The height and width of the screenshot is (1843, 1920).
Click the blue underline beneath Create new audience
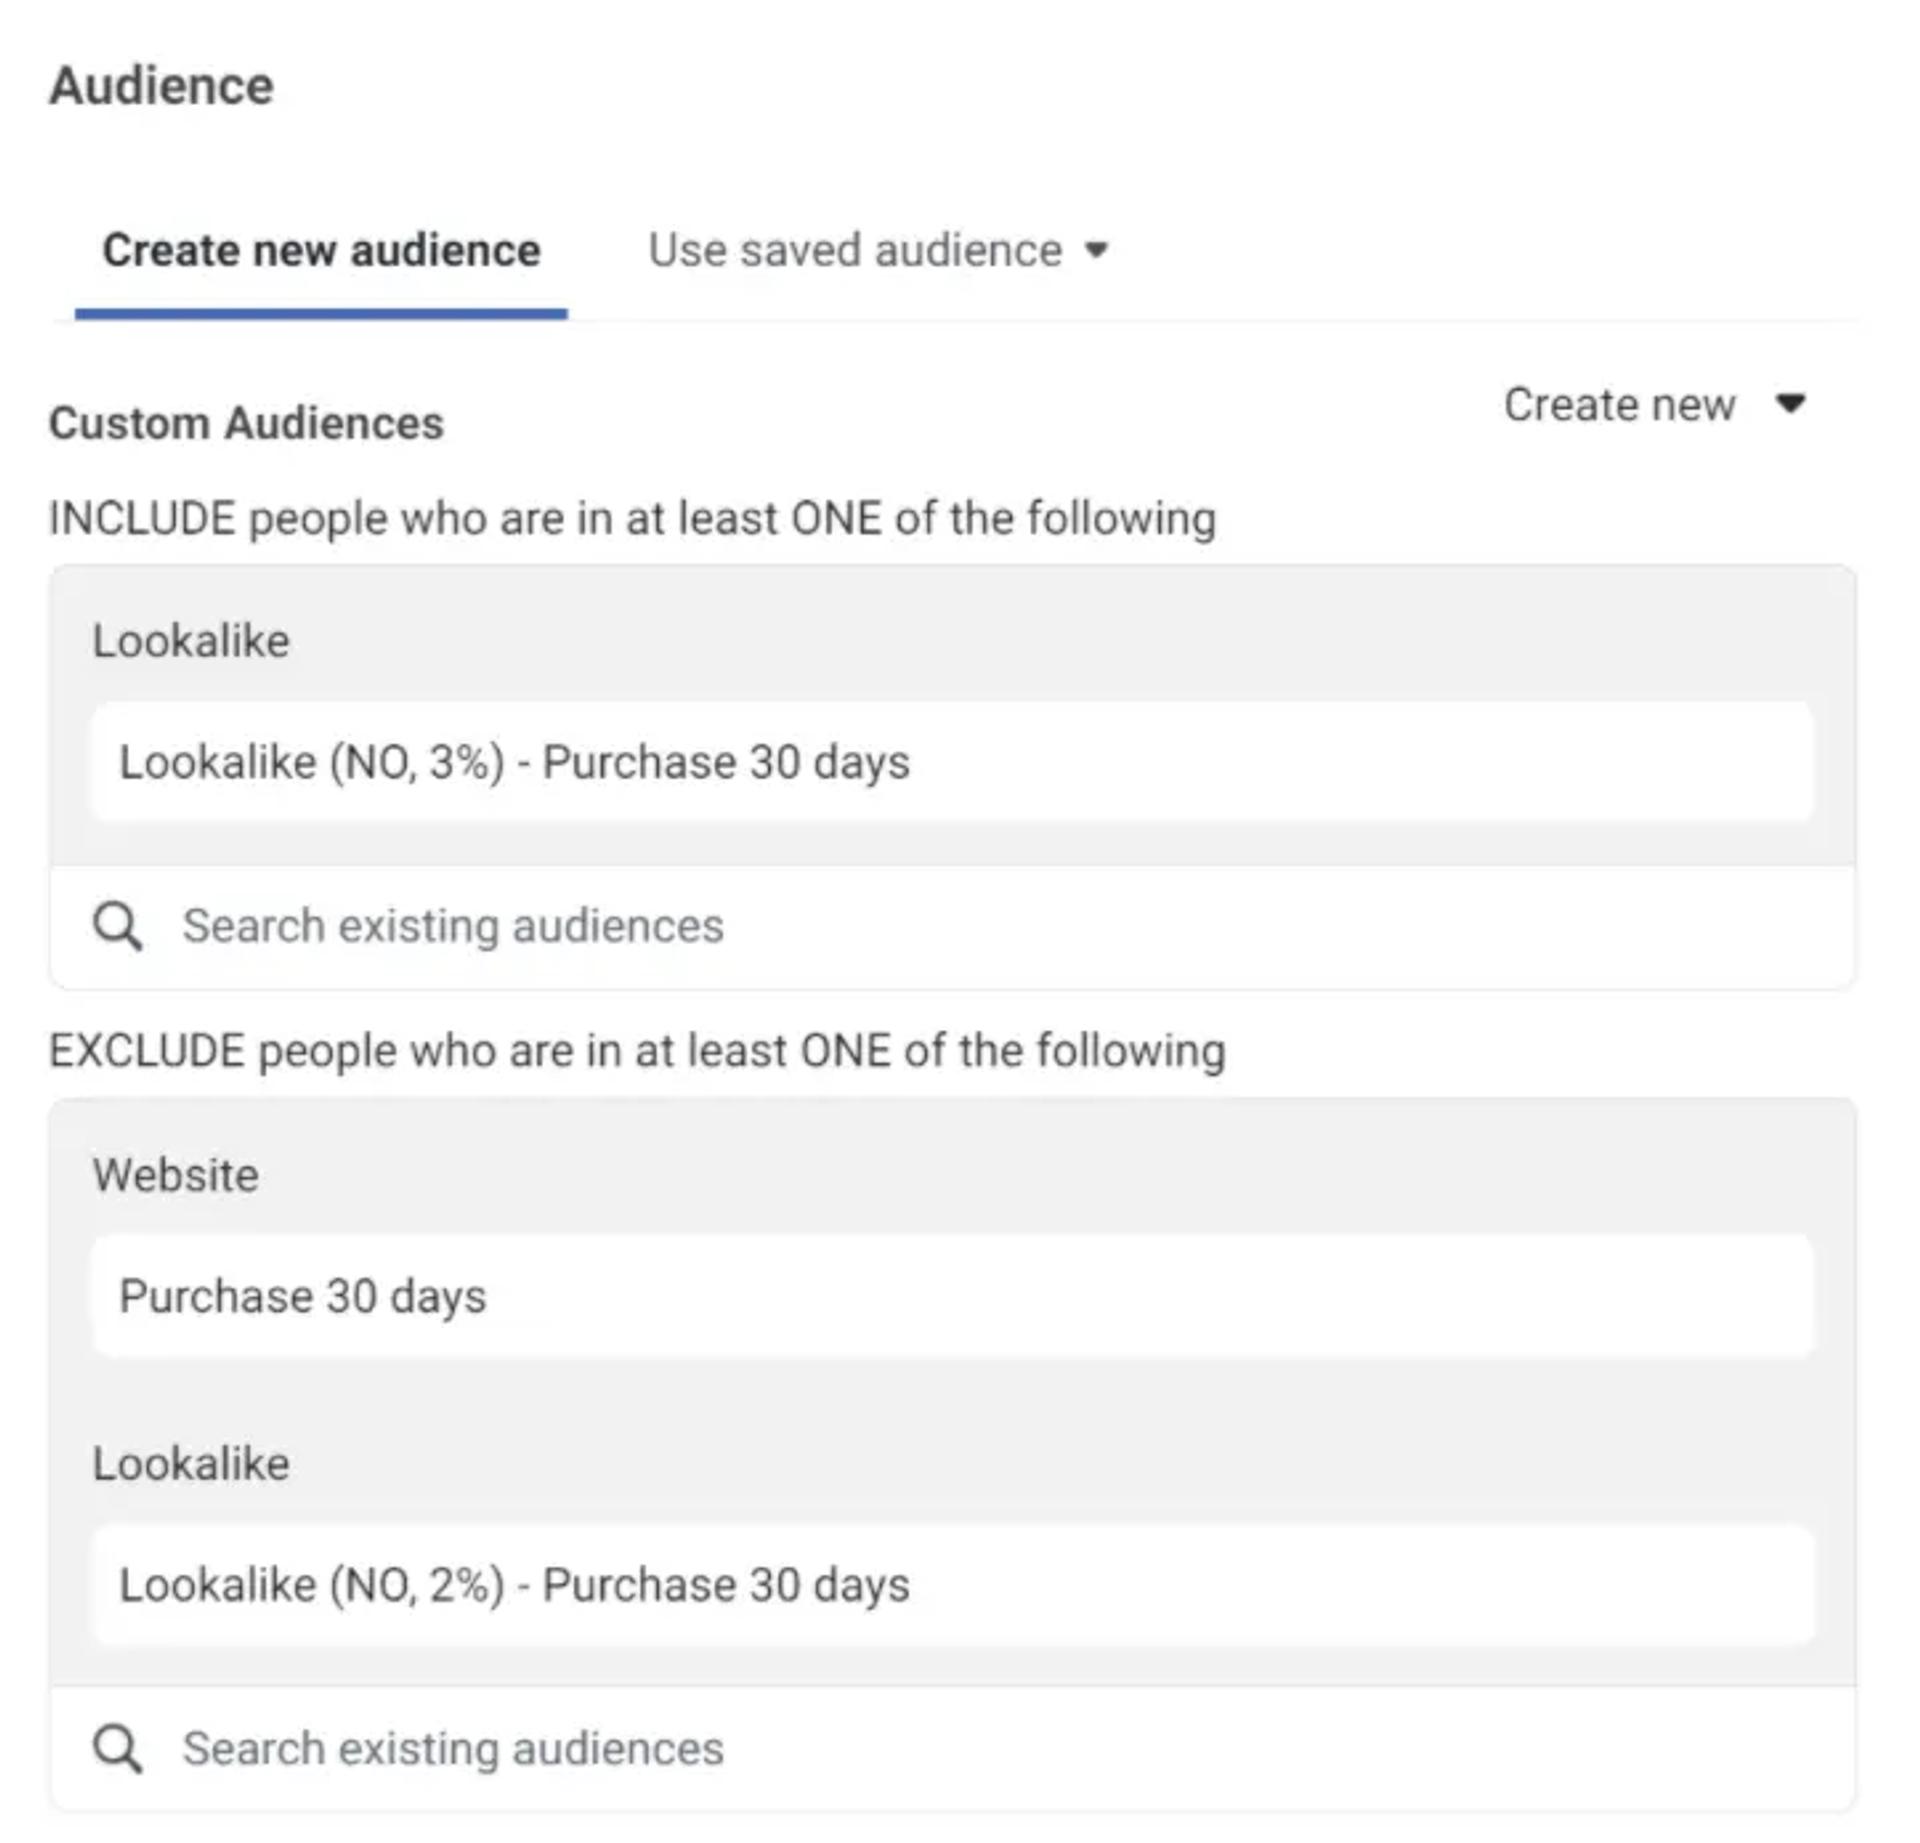click(321, 314)
